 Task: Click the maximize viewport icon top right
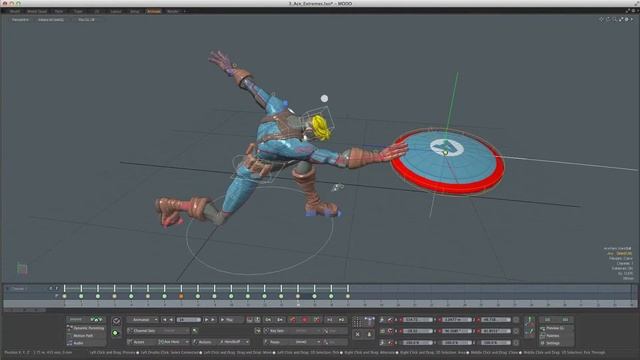[x=621, y=19]
